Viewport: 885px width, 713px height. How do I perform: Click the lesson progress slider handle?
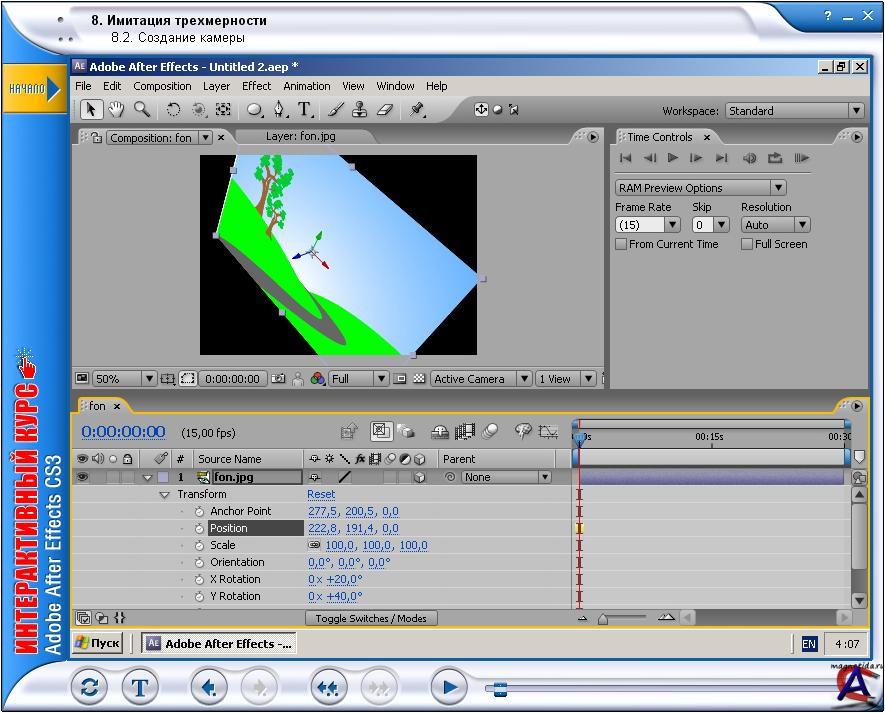[500, 688]
